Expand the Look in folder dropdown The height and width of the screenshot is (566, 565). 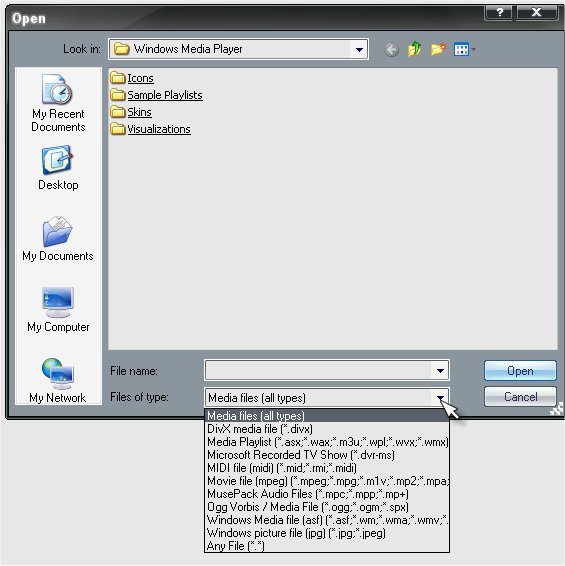pyautogui.click(x=359, y=49)
